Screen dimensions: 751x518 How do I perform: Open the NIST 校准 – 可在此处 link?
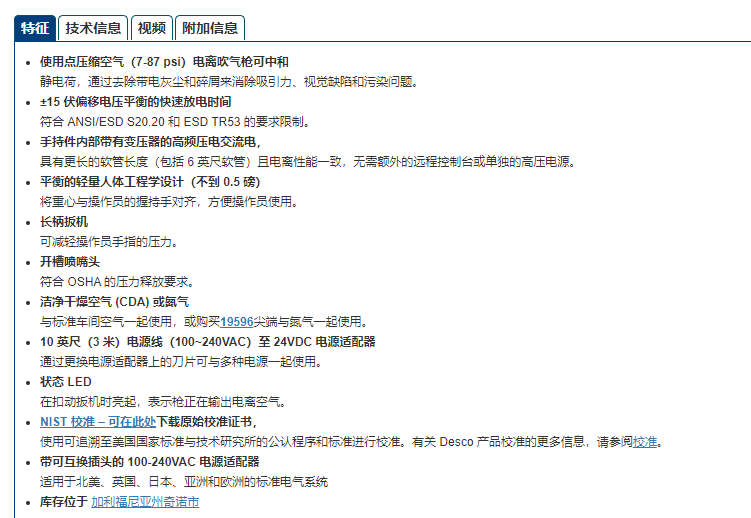pyautogui.click(x=98, y=422)
